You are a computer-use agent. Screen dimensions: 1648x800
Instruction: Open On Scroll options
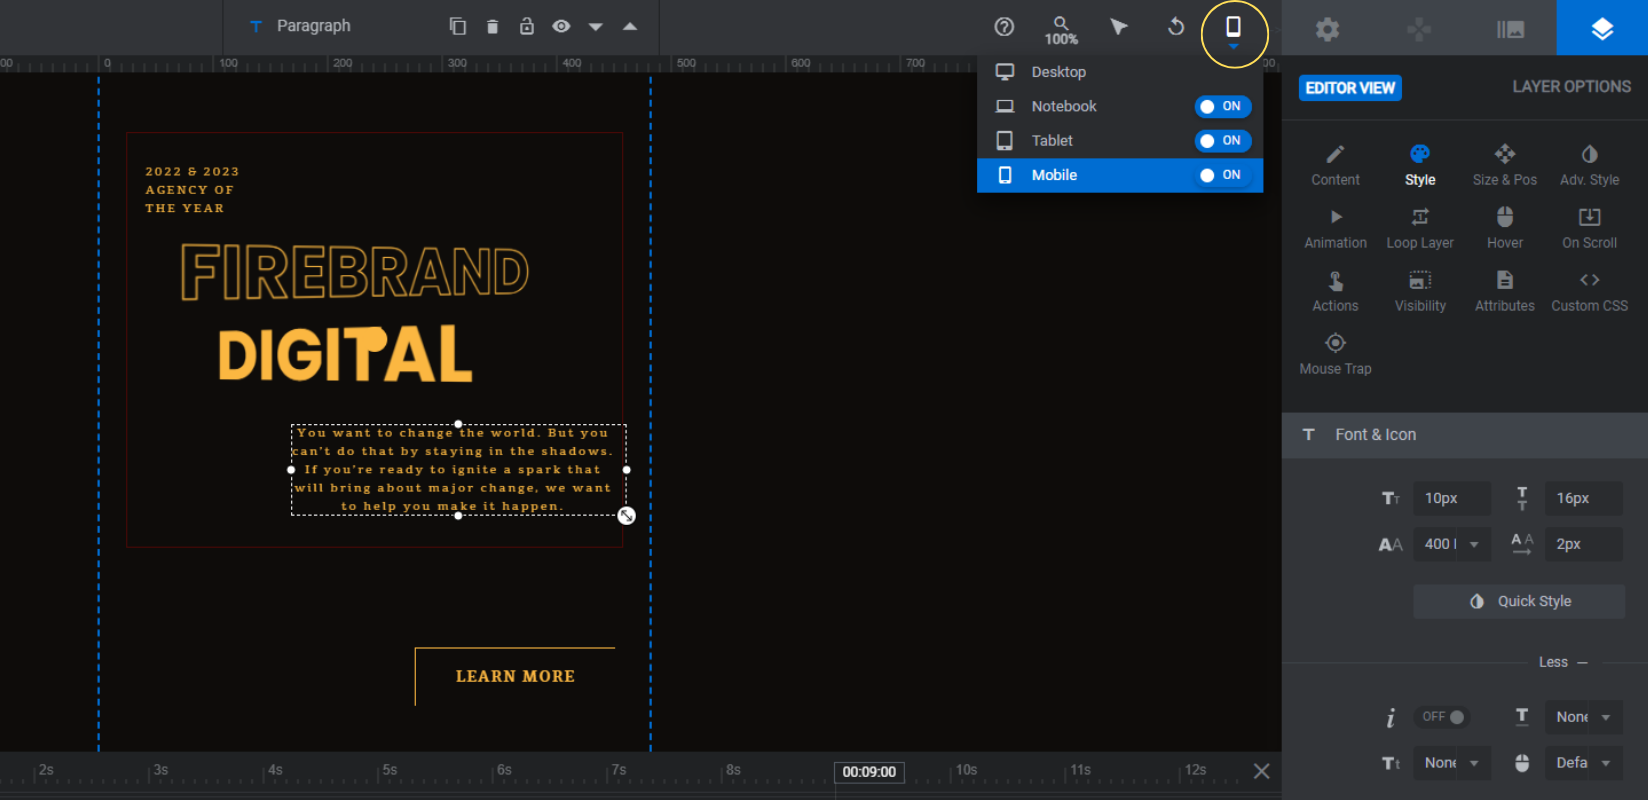click(x=1589, y=229)
